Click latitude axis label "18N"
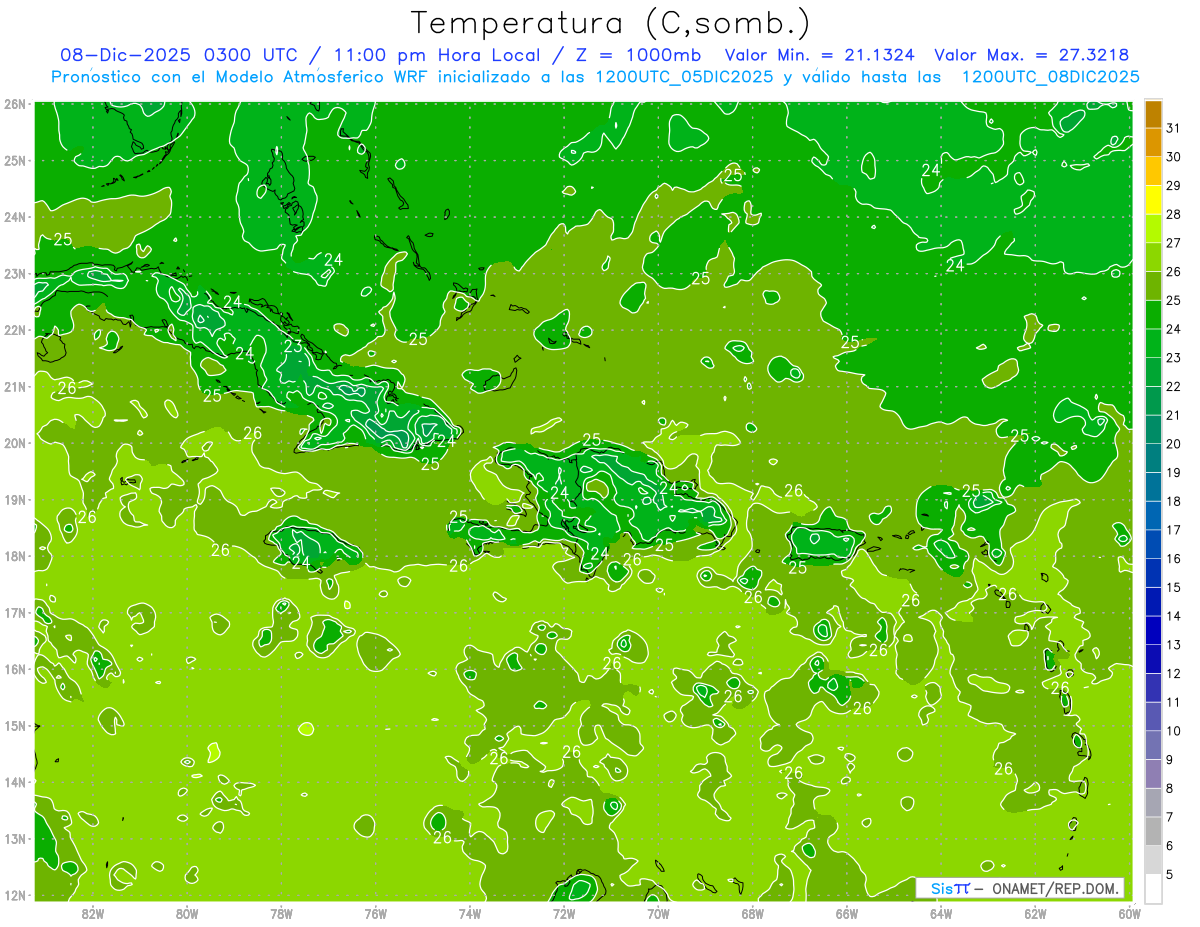 (15, 556)
